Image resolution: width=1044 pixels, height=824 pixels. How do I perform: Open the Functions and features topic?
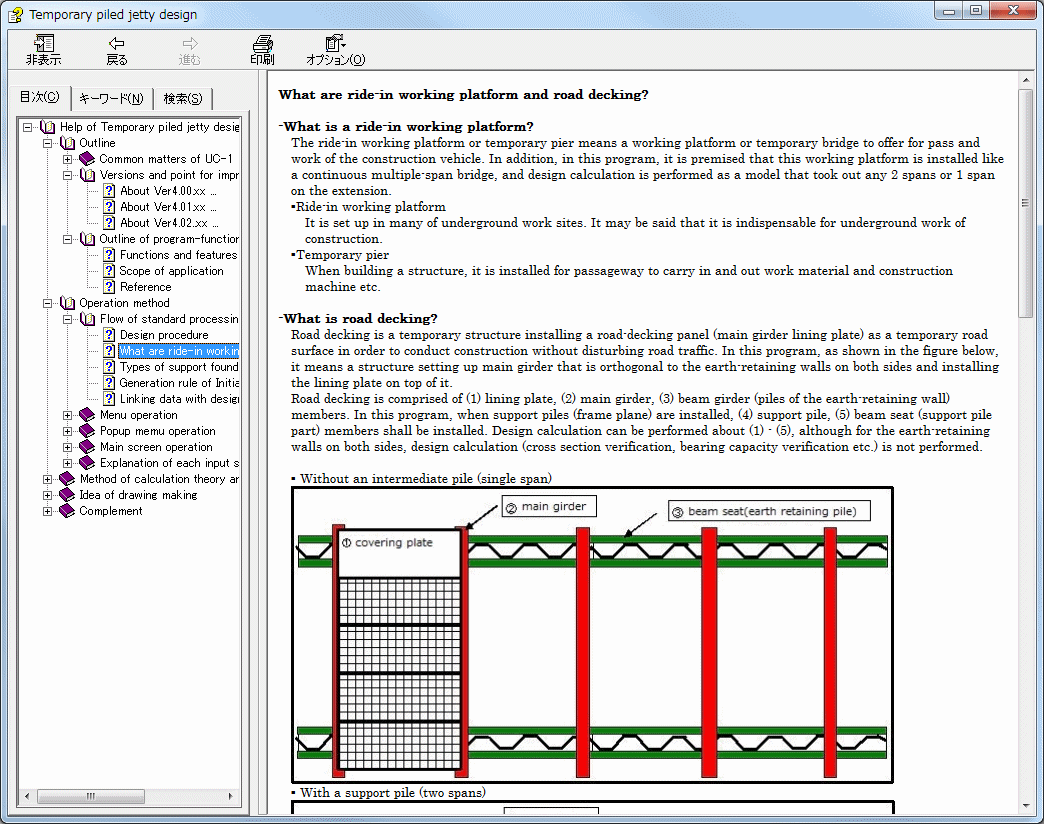[178, 255]
